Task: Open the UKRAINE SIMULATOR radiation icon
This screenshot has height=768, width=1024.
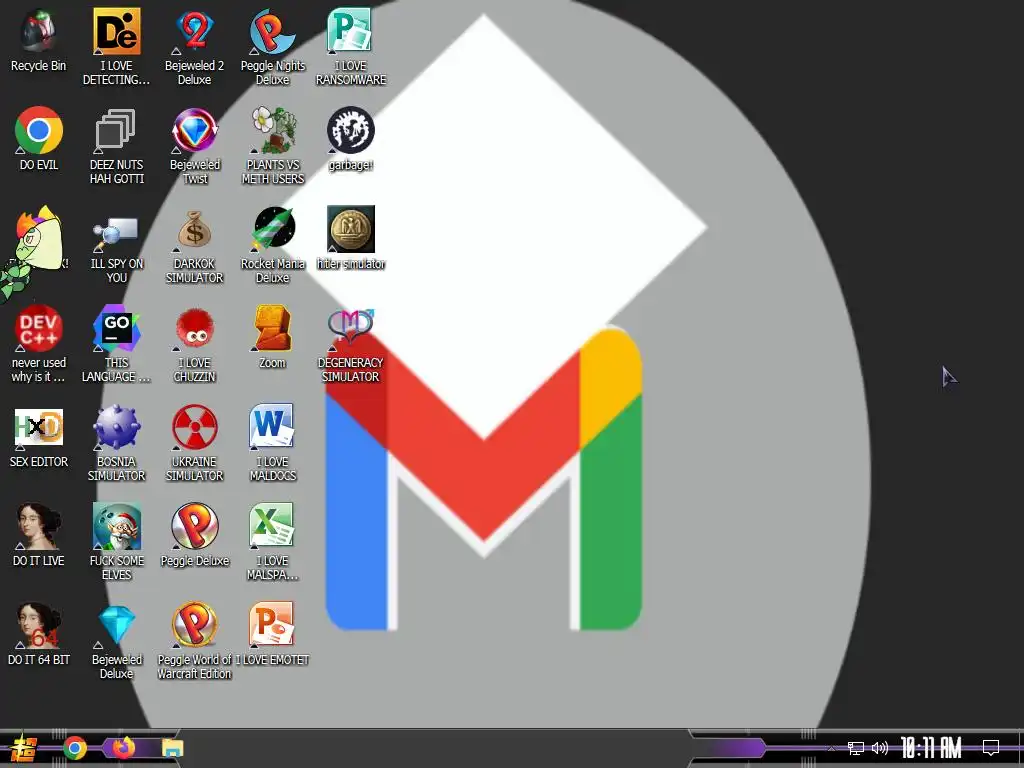Action: tap(195, 427)
